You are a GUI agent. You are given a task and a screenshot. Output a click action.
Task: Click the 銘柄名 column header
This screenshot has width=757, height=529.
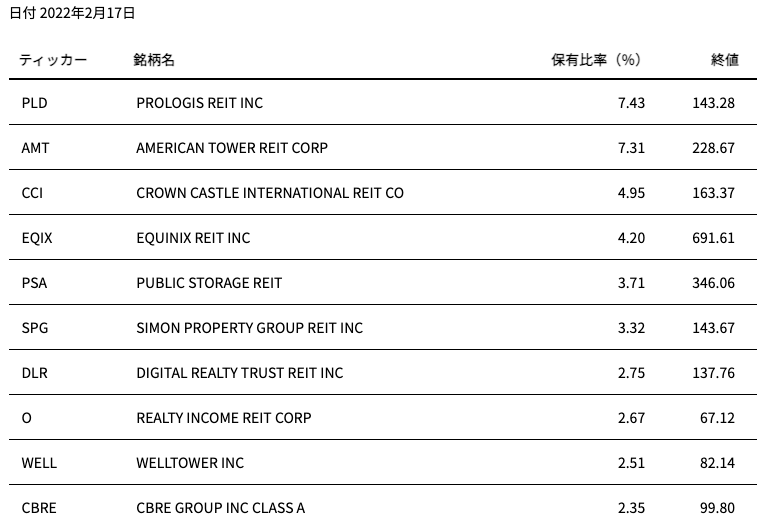(154, 60)
